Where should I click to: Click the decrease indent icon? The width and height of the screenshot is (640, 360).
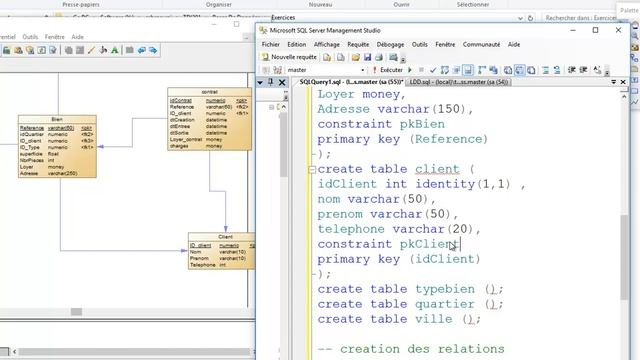pos(571,70)
